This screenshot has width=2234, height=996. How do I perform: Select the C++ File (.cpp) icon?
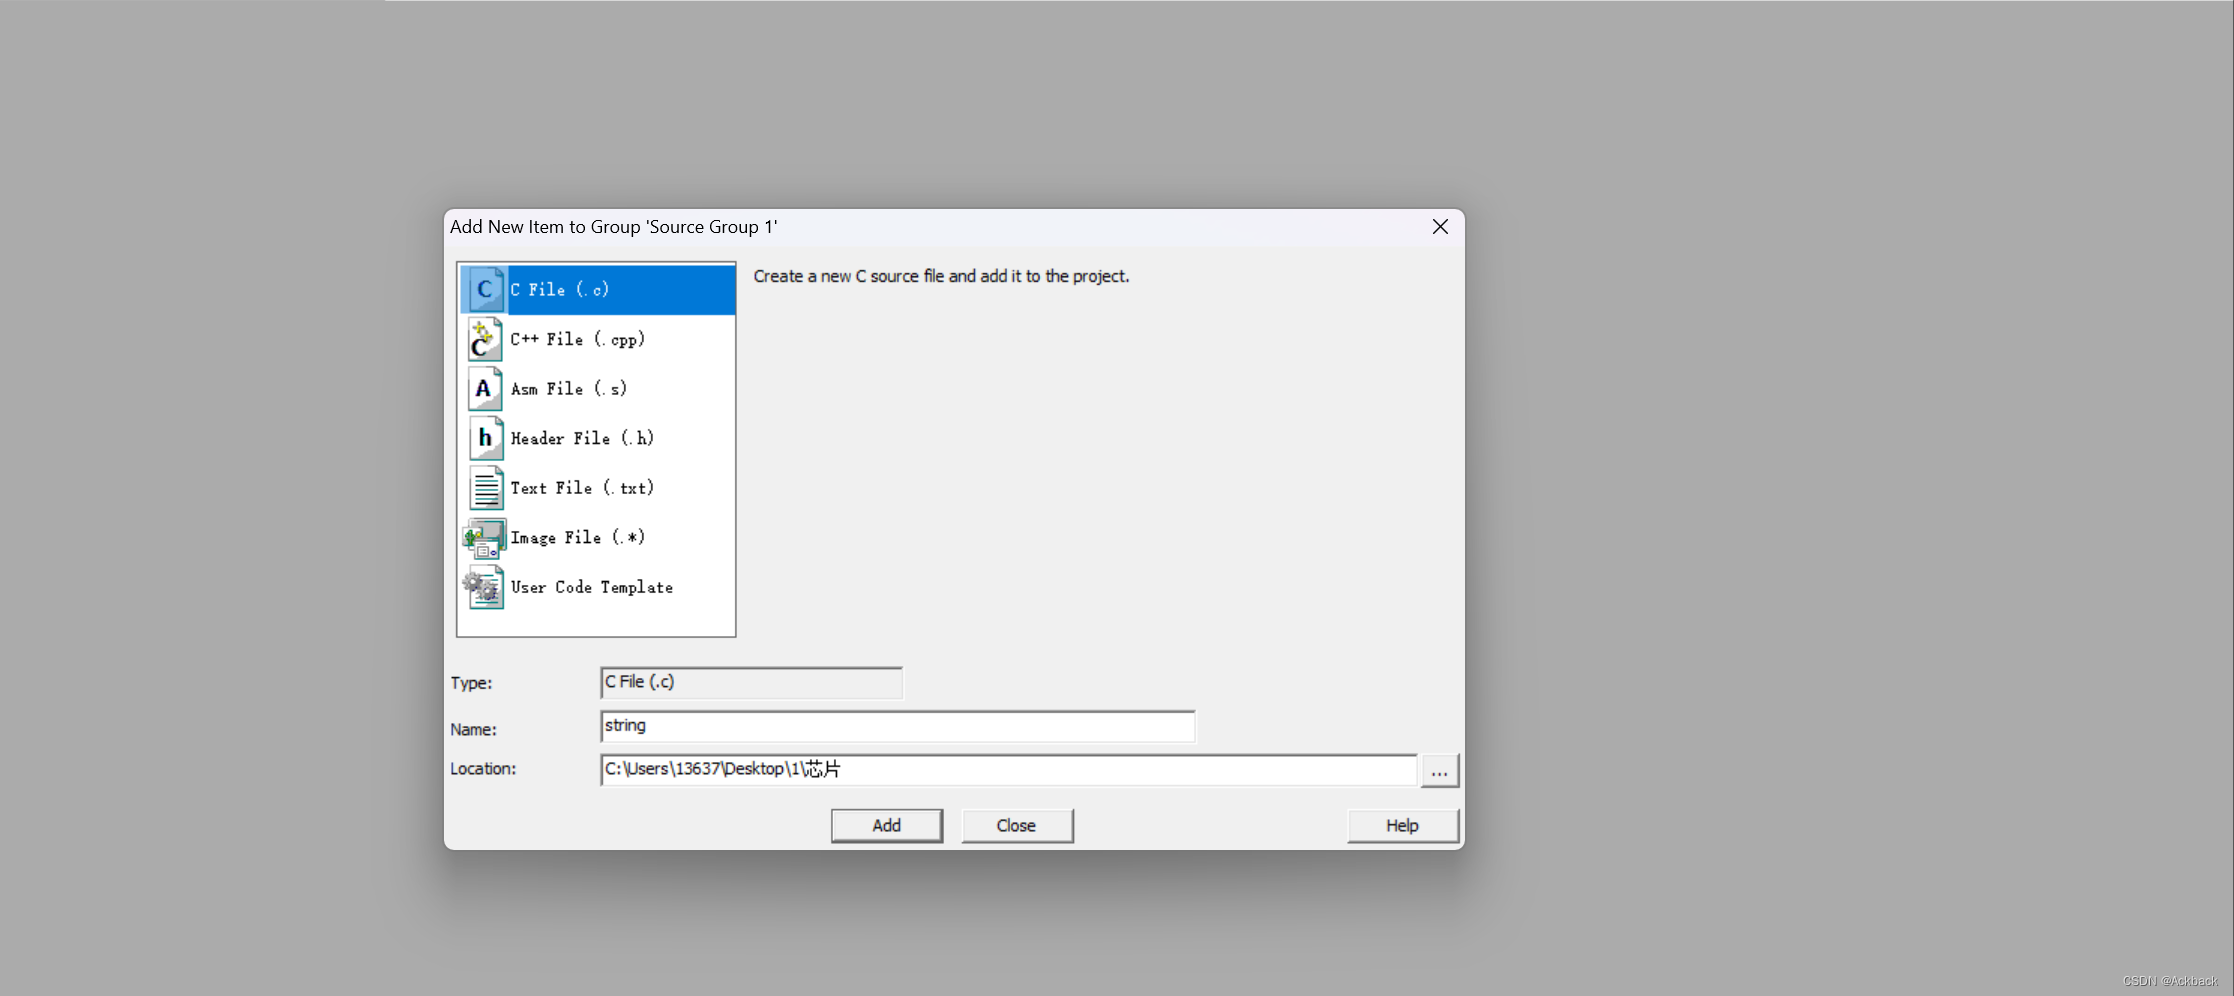(485, 340)
